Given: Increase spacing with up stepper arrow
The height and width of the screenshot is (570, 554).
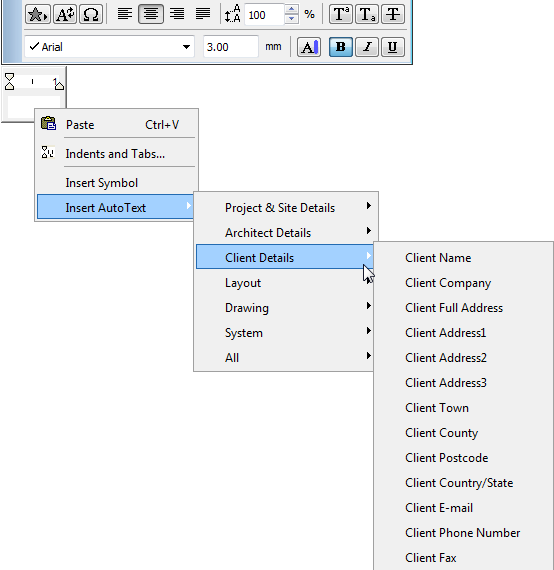Looking at the screenshot, I should pyautogui.click(x=291, y=9).
